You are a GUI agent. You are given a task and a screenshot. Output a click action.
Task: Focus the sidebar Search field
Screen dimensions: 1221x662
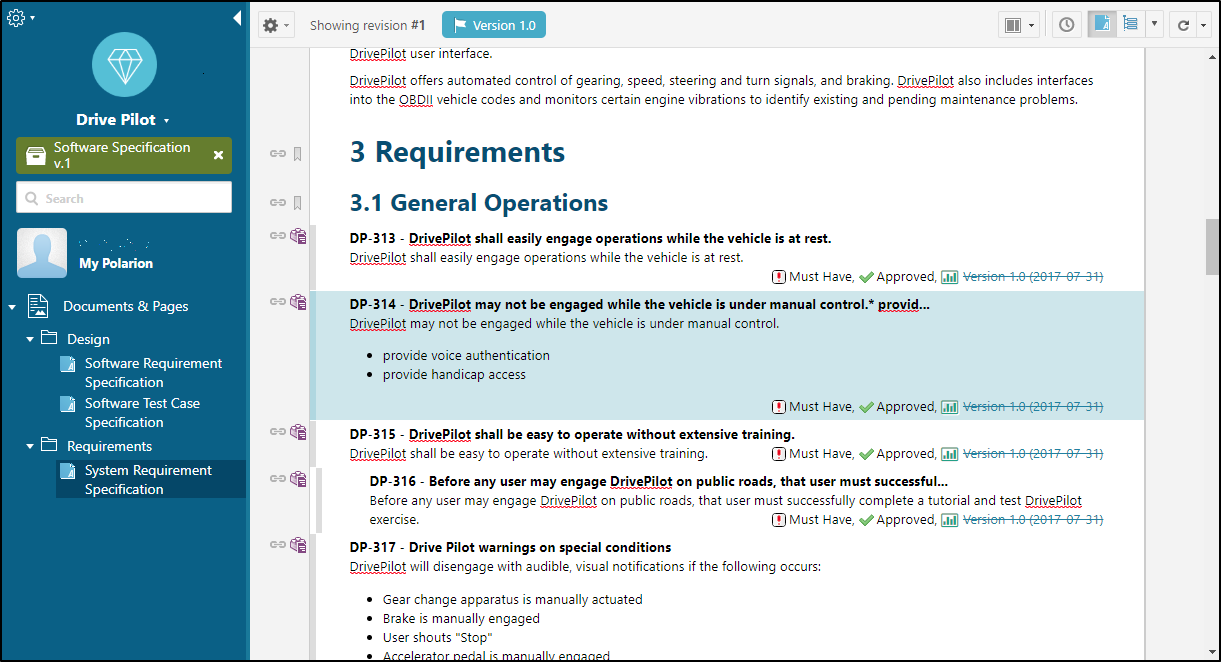pyautogui.click(x=124, y=198)
